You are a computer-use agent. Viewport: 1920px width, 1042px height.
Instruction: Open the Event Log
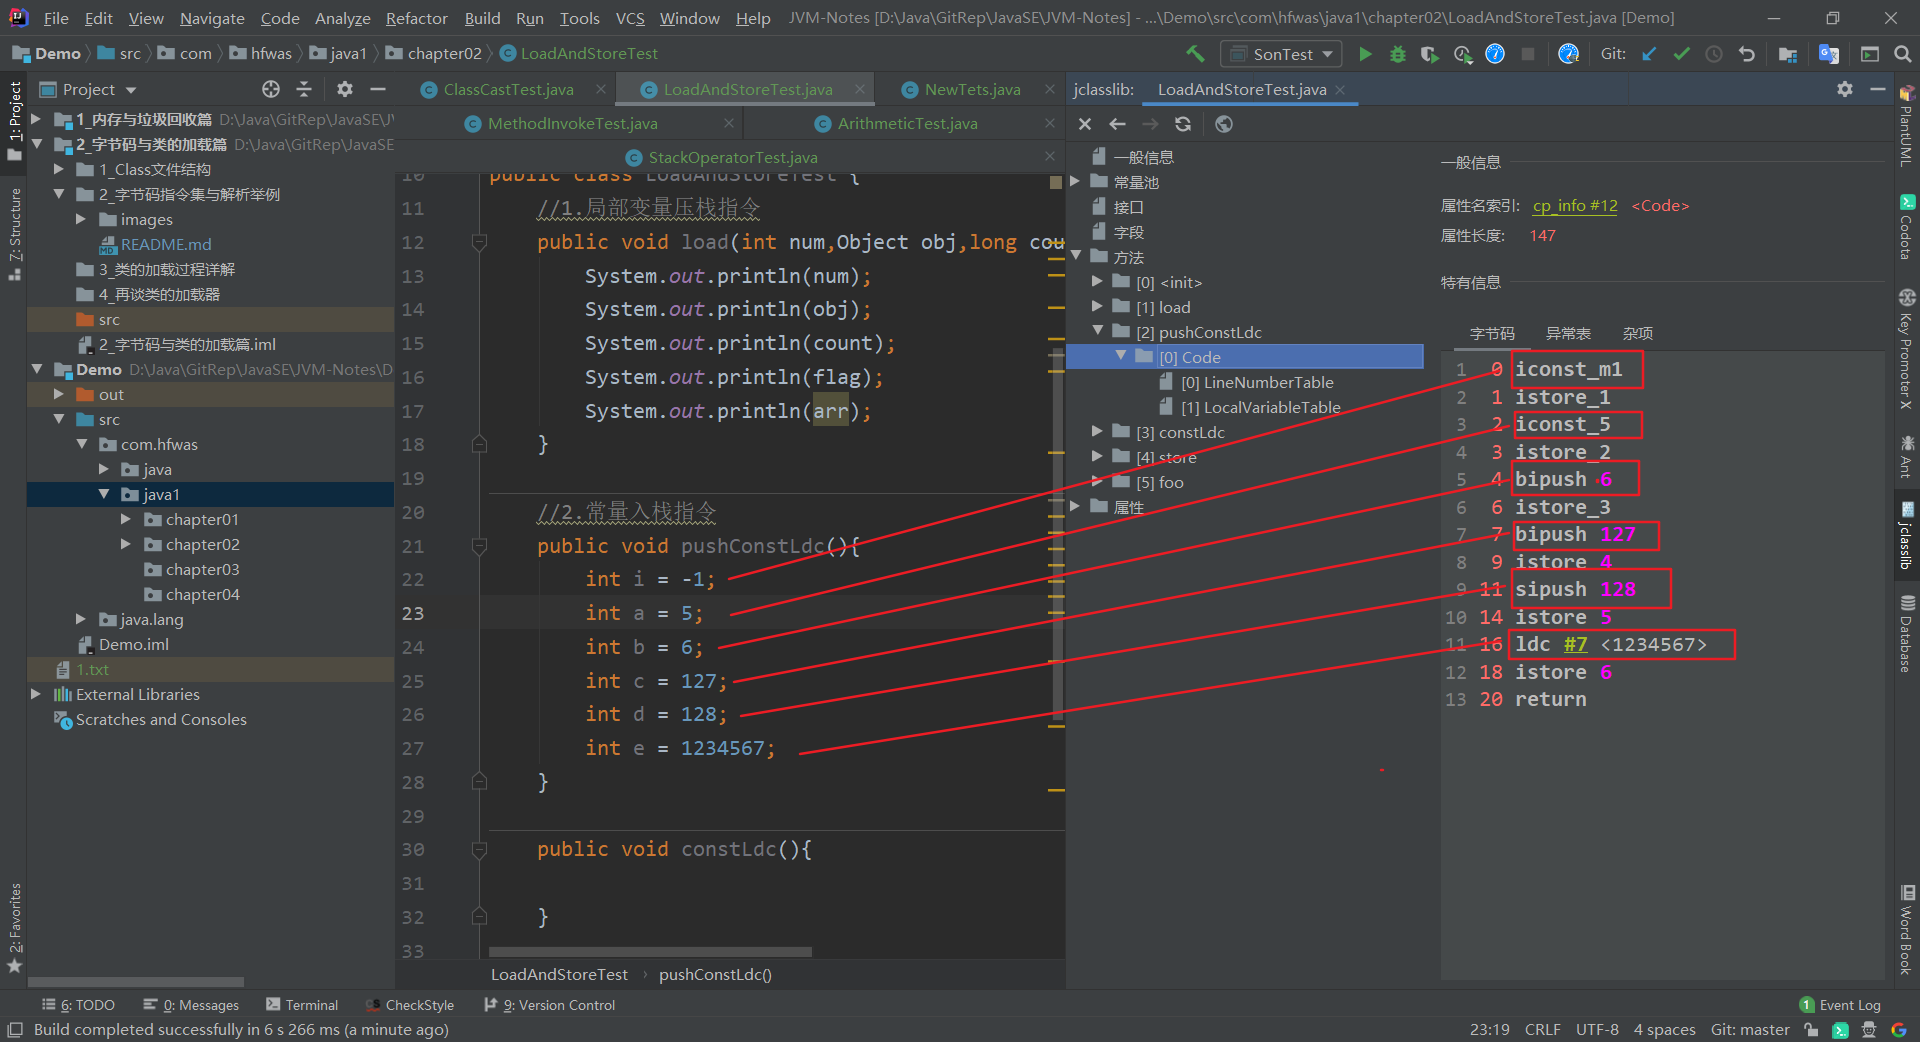click(1840, 1005)
